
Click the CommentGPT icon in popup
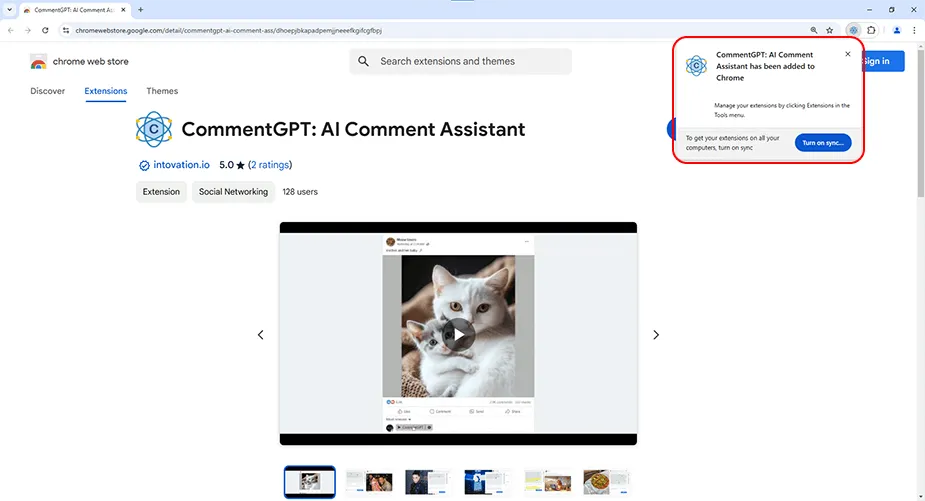[696, 65]
